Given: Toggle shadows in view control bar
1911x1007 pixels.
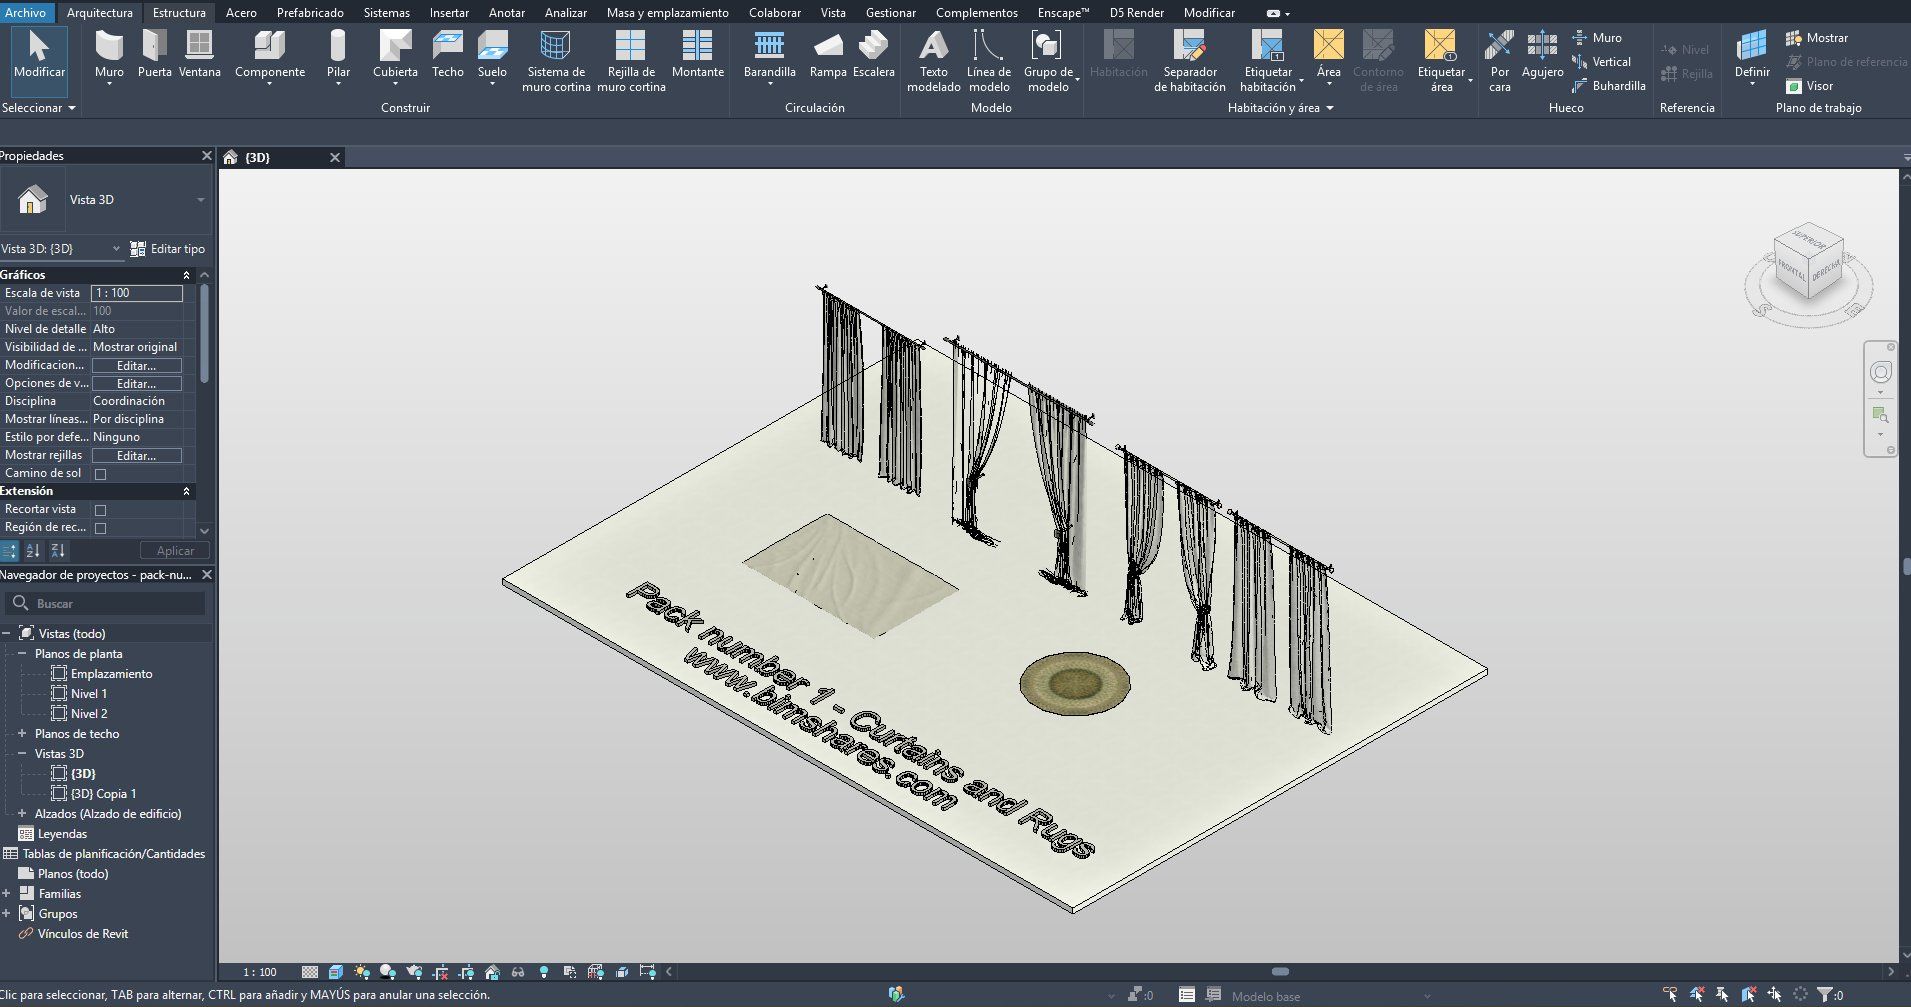Looking at the screenshot, I should pyautogui.click(x=388, y=972).
